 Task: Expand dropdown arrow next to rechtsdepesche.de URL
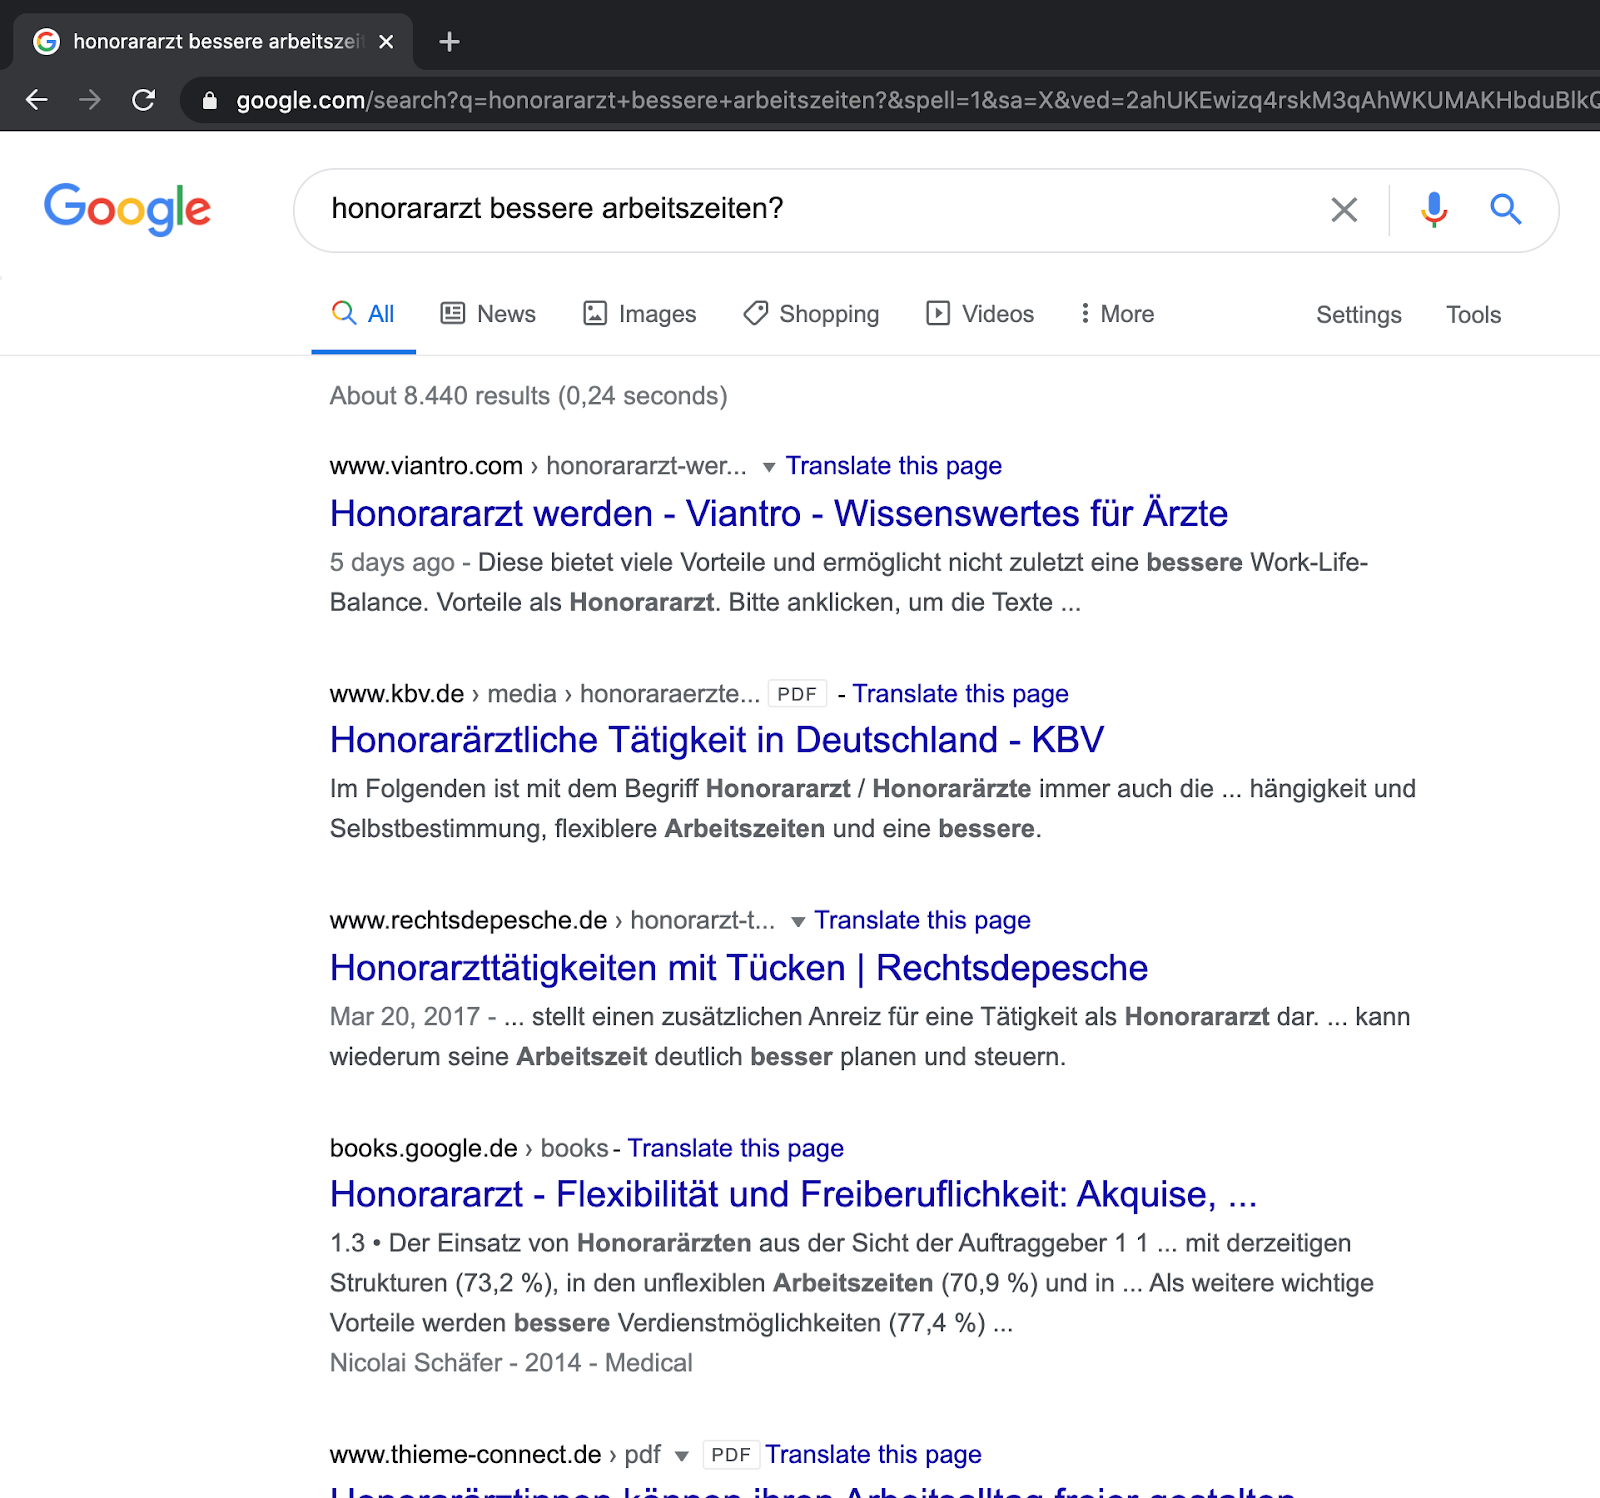pos(797,921)
